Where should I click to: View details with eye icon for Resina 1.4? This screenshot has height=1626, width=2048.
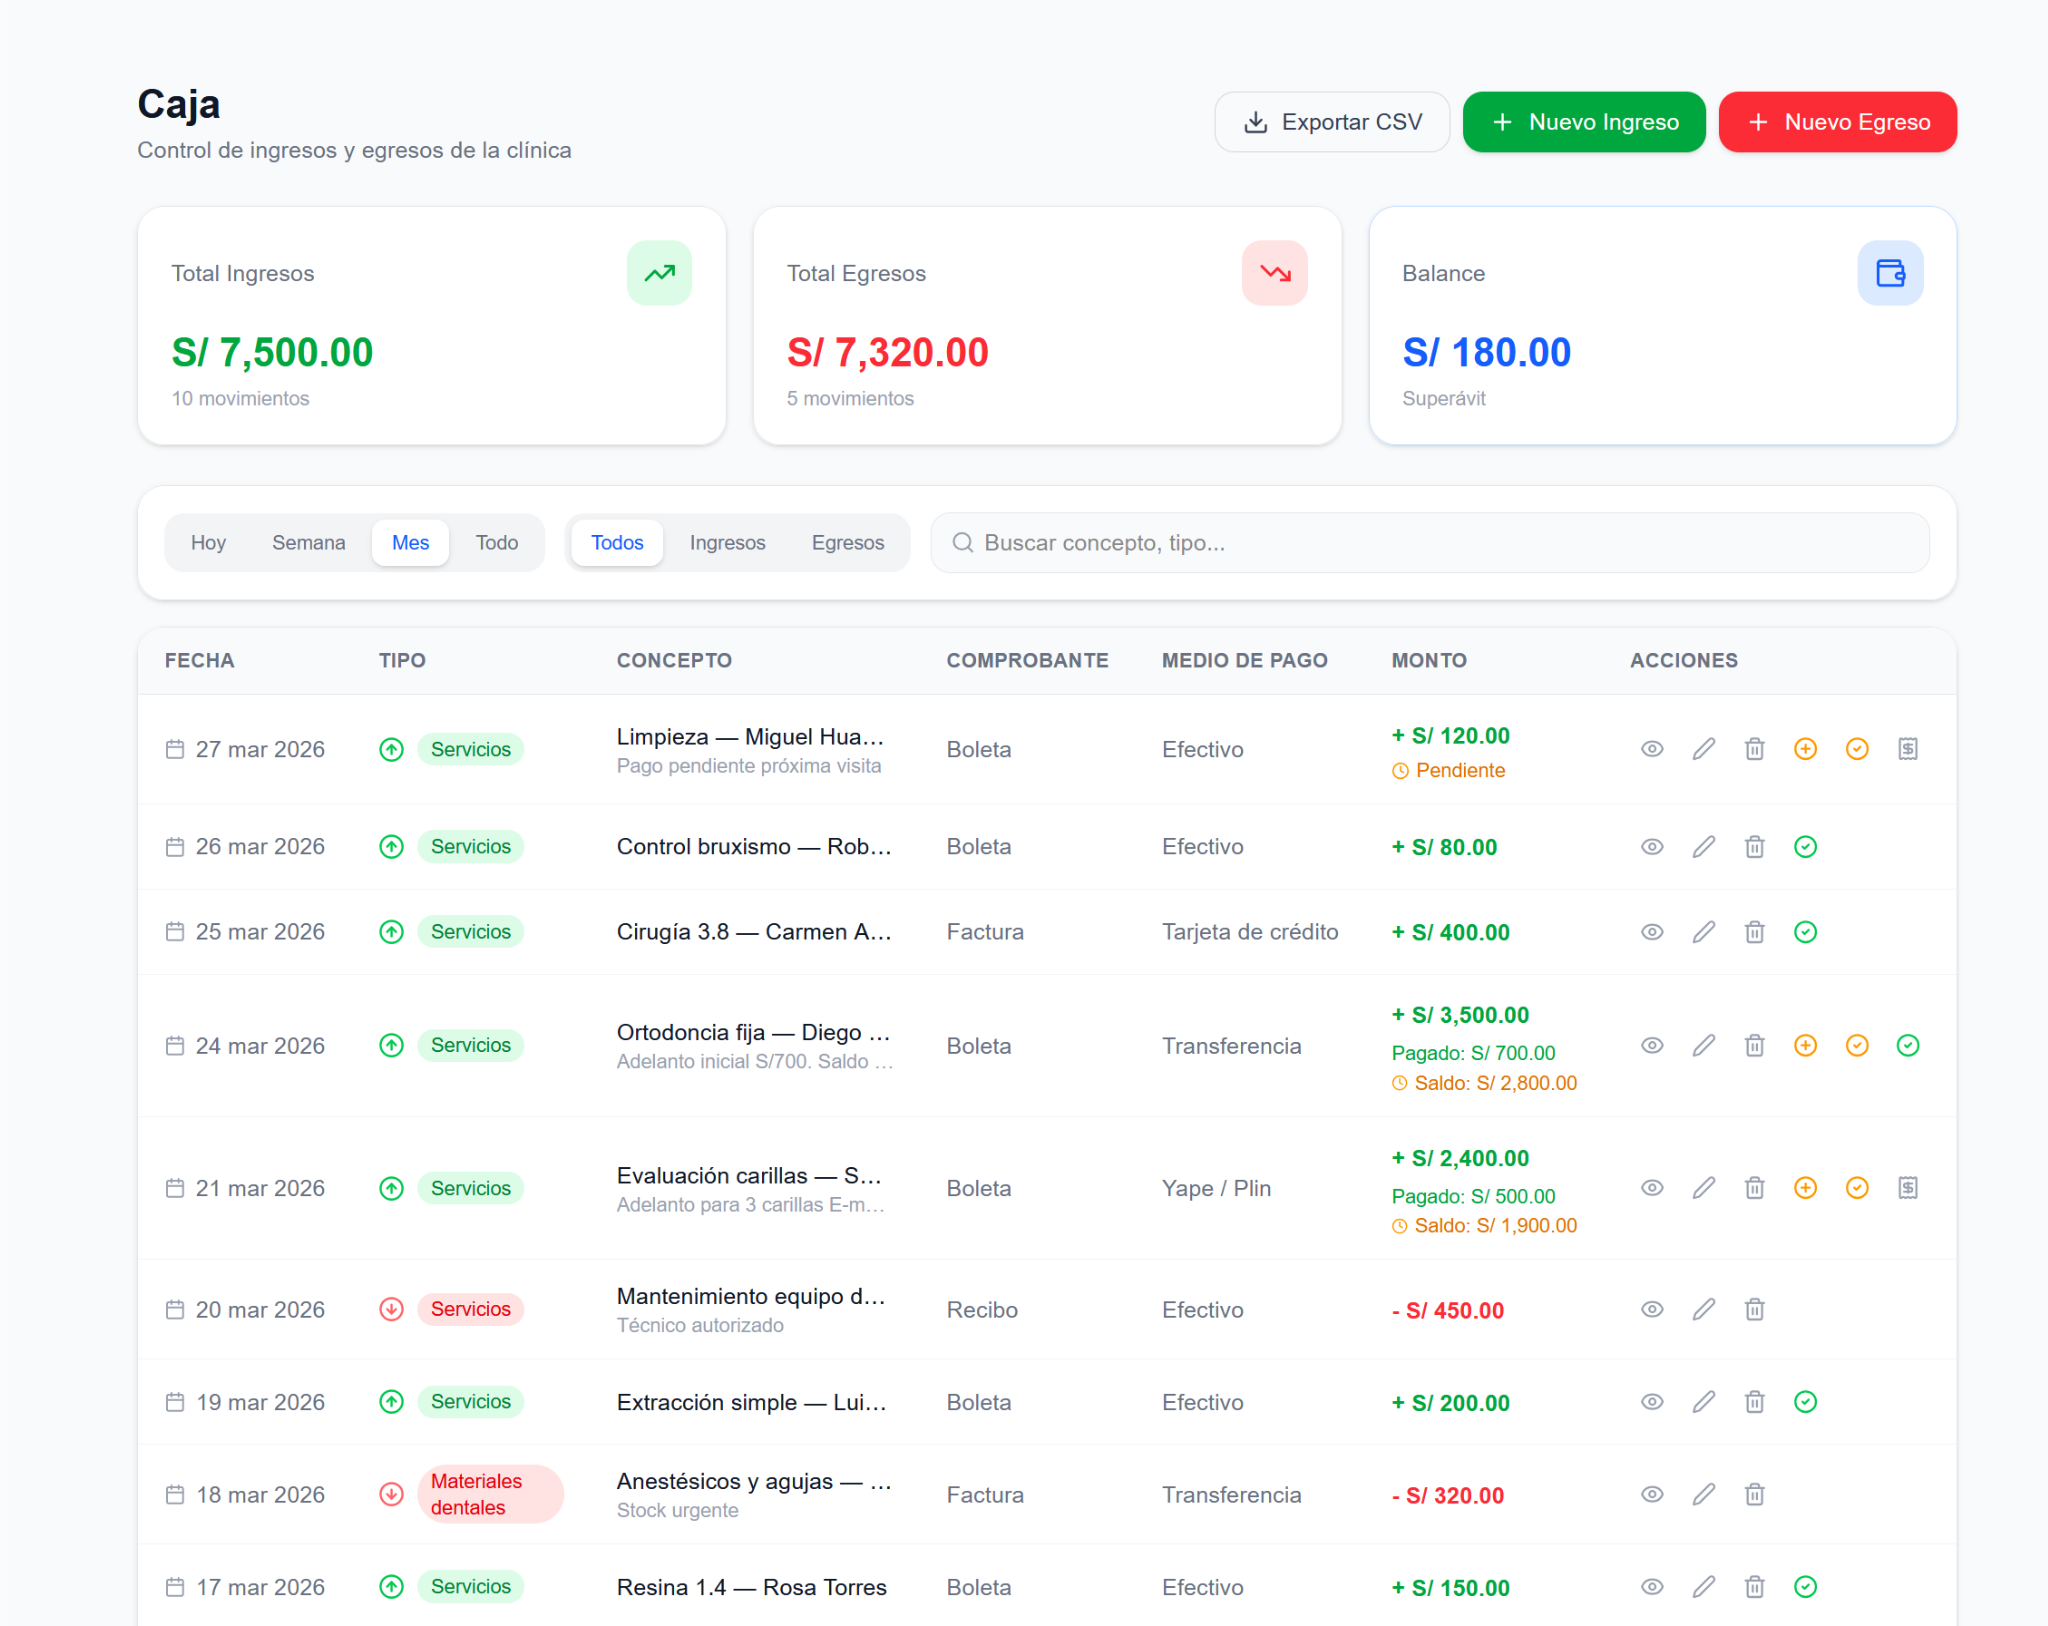coord(1652,1587)
